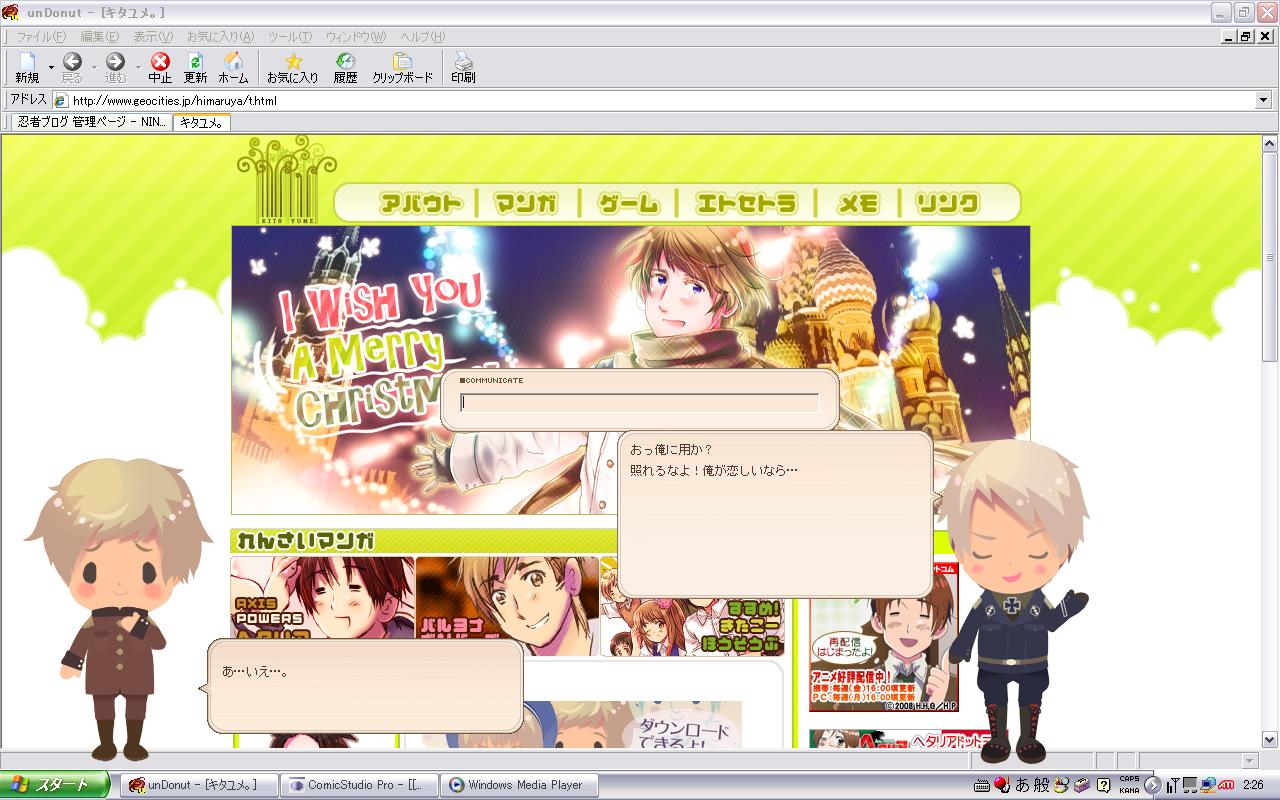Click the IME toolbox icon in the language bar
The height and width of the screenshot is (800, 1280).
tap(1081, 785)
